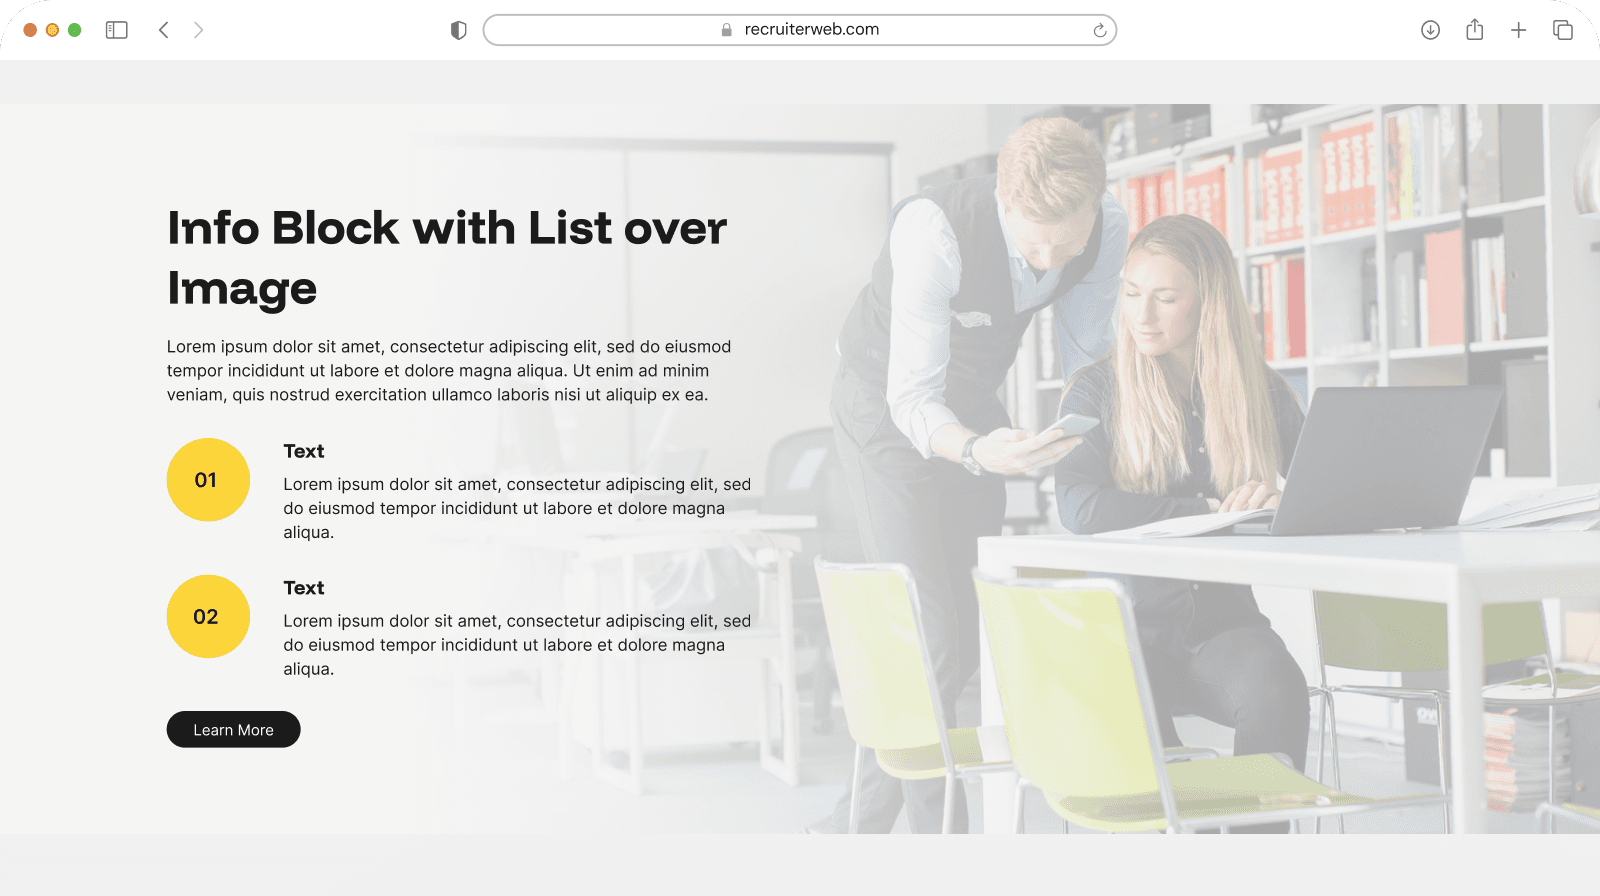Viewport: 1600px width, 896px height.
Task: Open a new tab with the plus icon
Action: point(1518,30)
